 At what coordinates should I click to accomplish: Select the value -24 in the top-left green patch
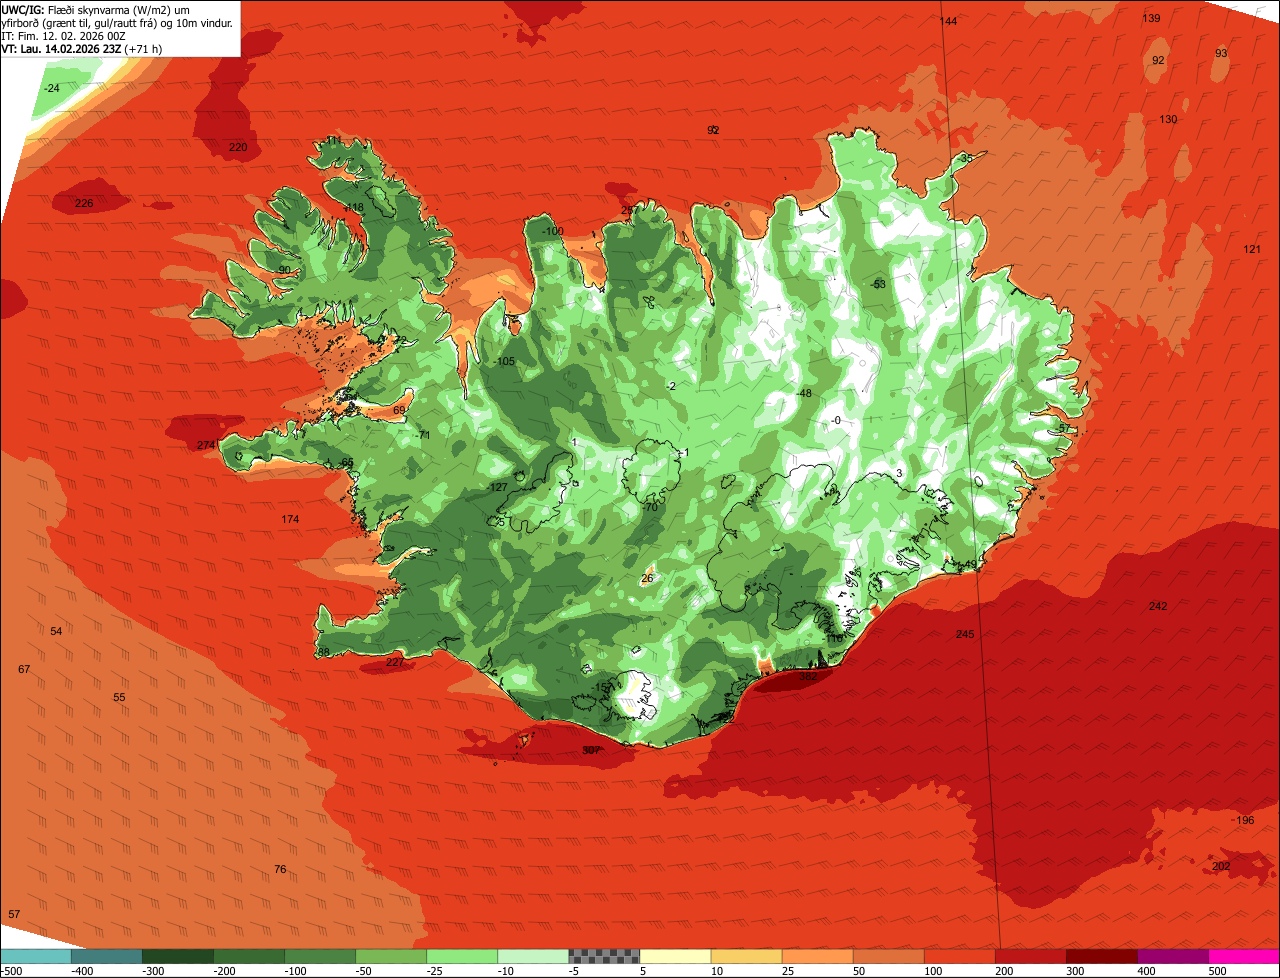(x=52, y=88)
